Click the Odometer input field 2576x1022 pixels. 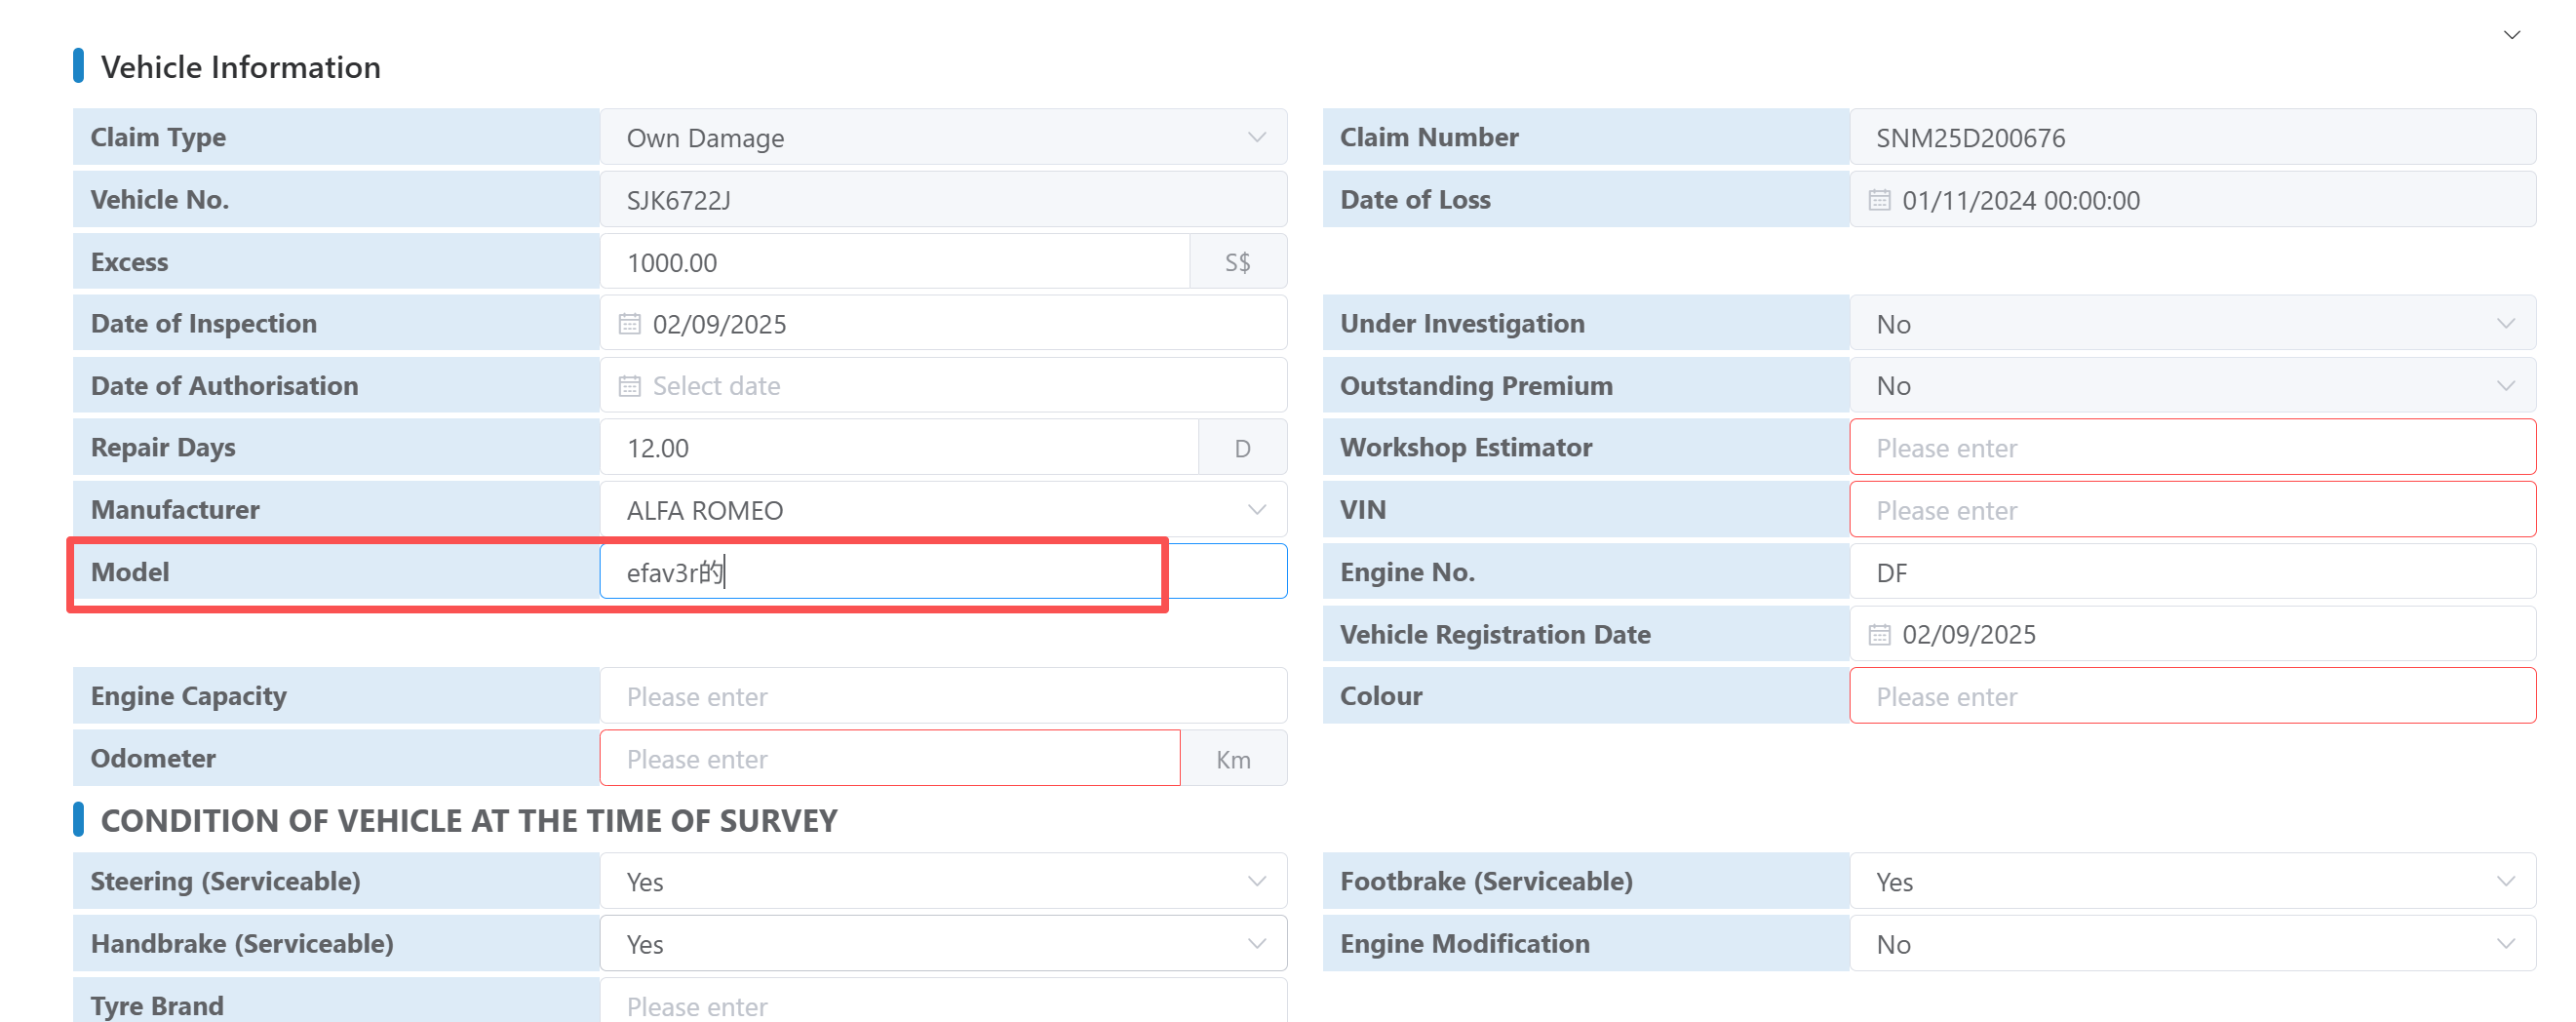(x=890, y=759)
